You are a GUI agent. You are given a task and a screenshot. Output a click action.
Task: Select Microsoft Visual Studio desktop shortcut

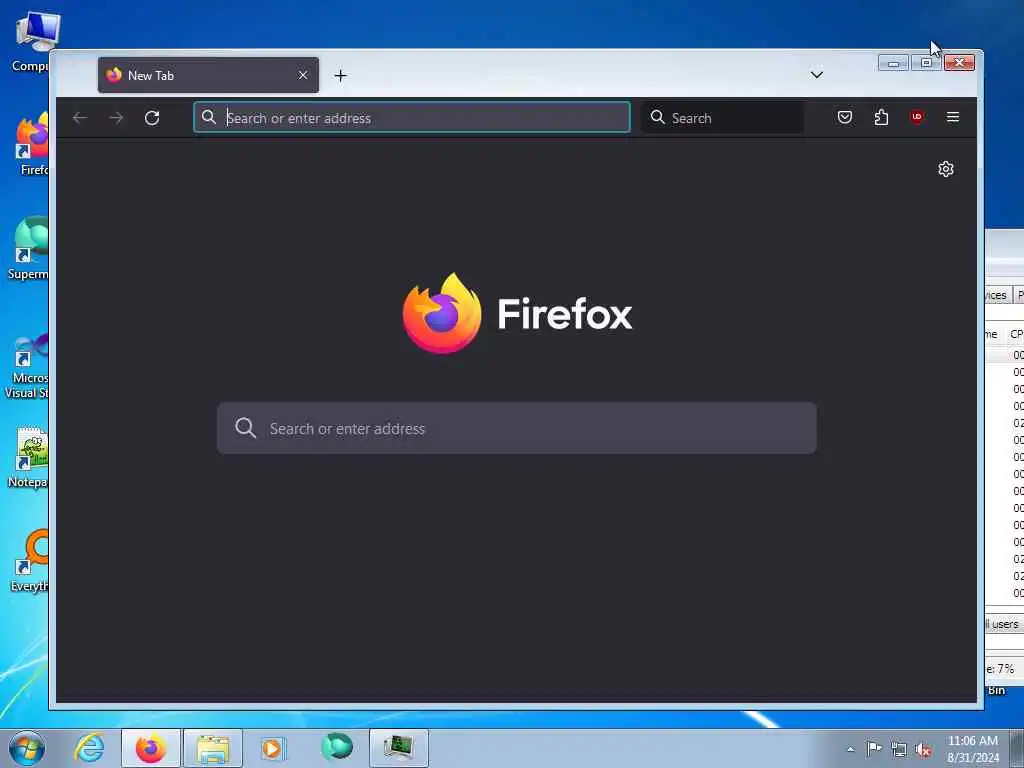pos(26,366)
